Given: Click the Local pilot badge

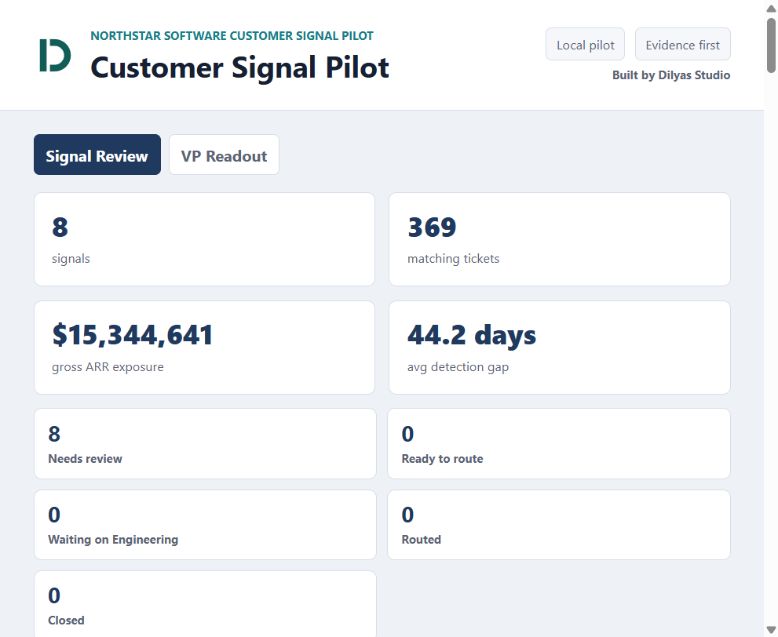Looking at the screenshot, I should pos(585,45).
